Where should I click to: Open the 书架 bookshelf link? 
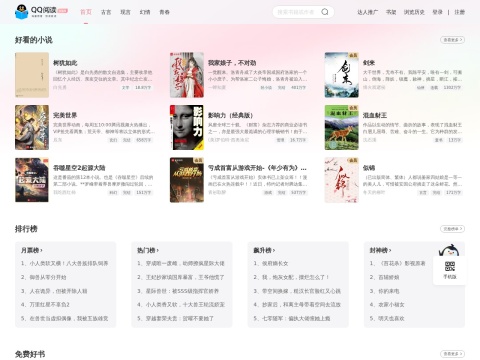[x=391, y=12]
